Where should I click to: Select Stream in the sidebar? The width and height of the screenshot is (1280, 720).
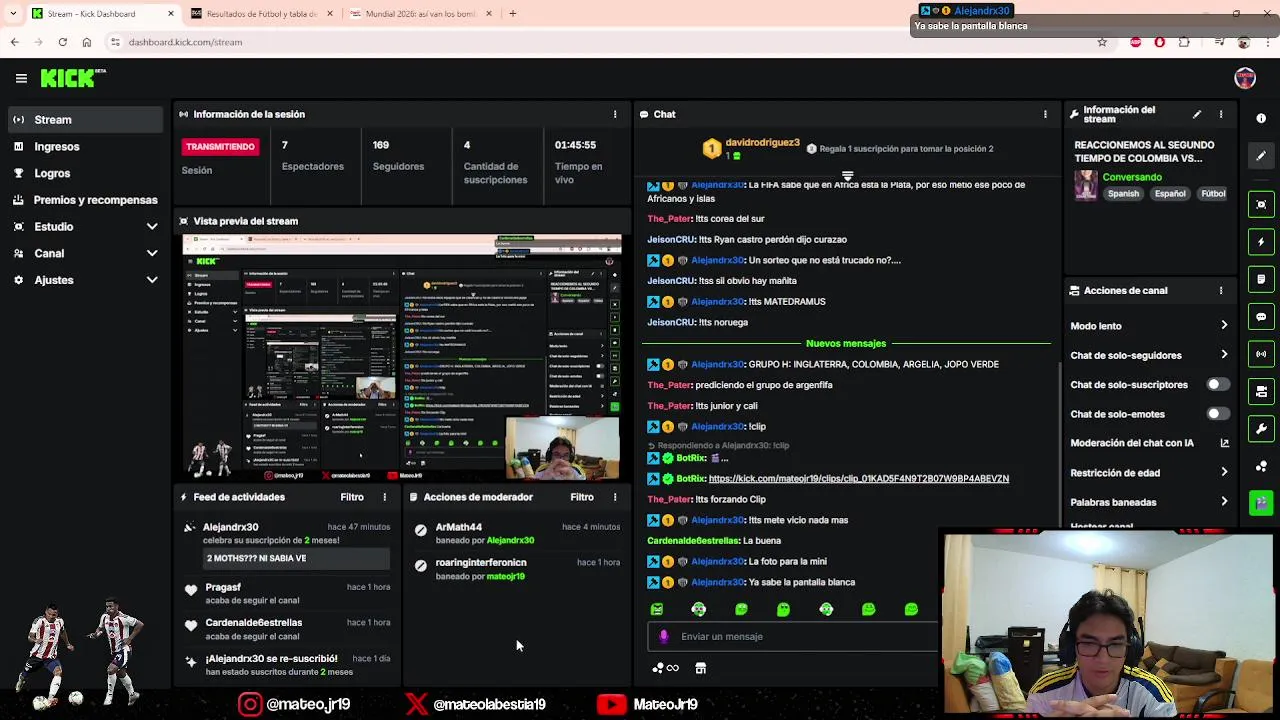click(x=85, y=120)
